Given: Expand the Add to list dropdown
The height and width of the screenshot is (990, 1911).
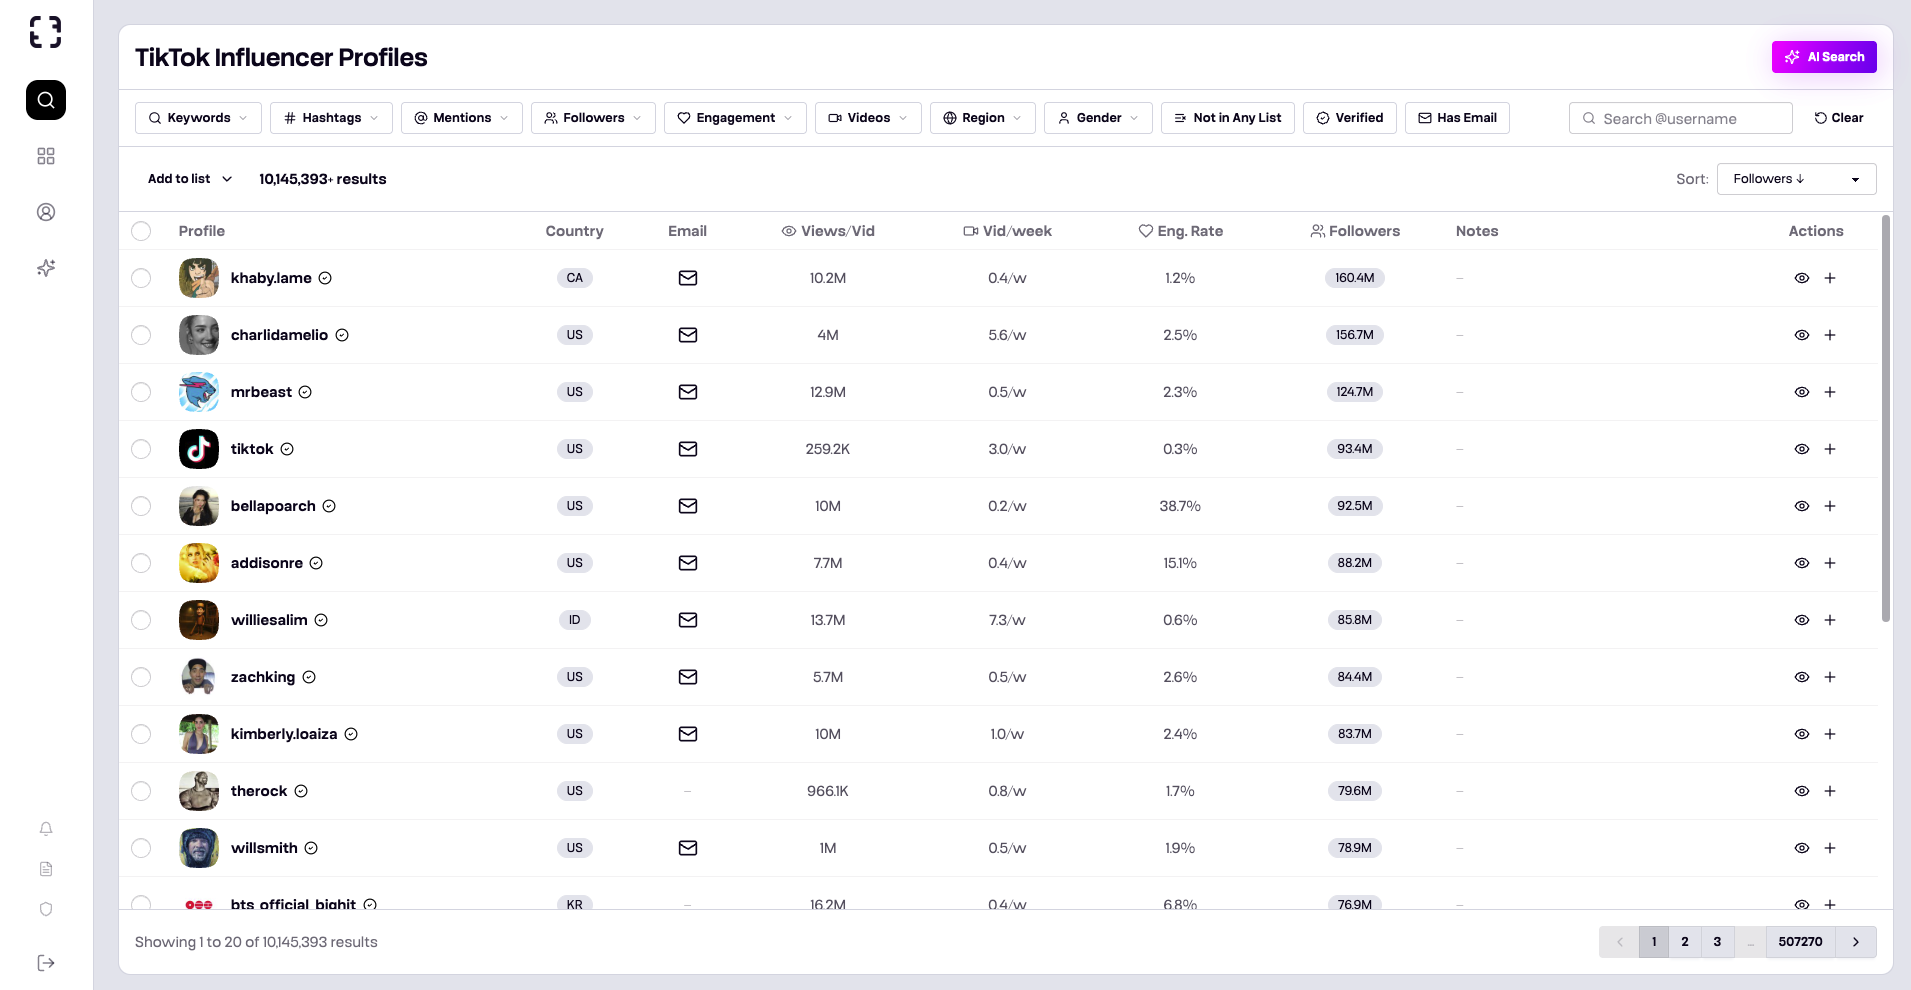Looking at the screenshot, I should (190, 179).
